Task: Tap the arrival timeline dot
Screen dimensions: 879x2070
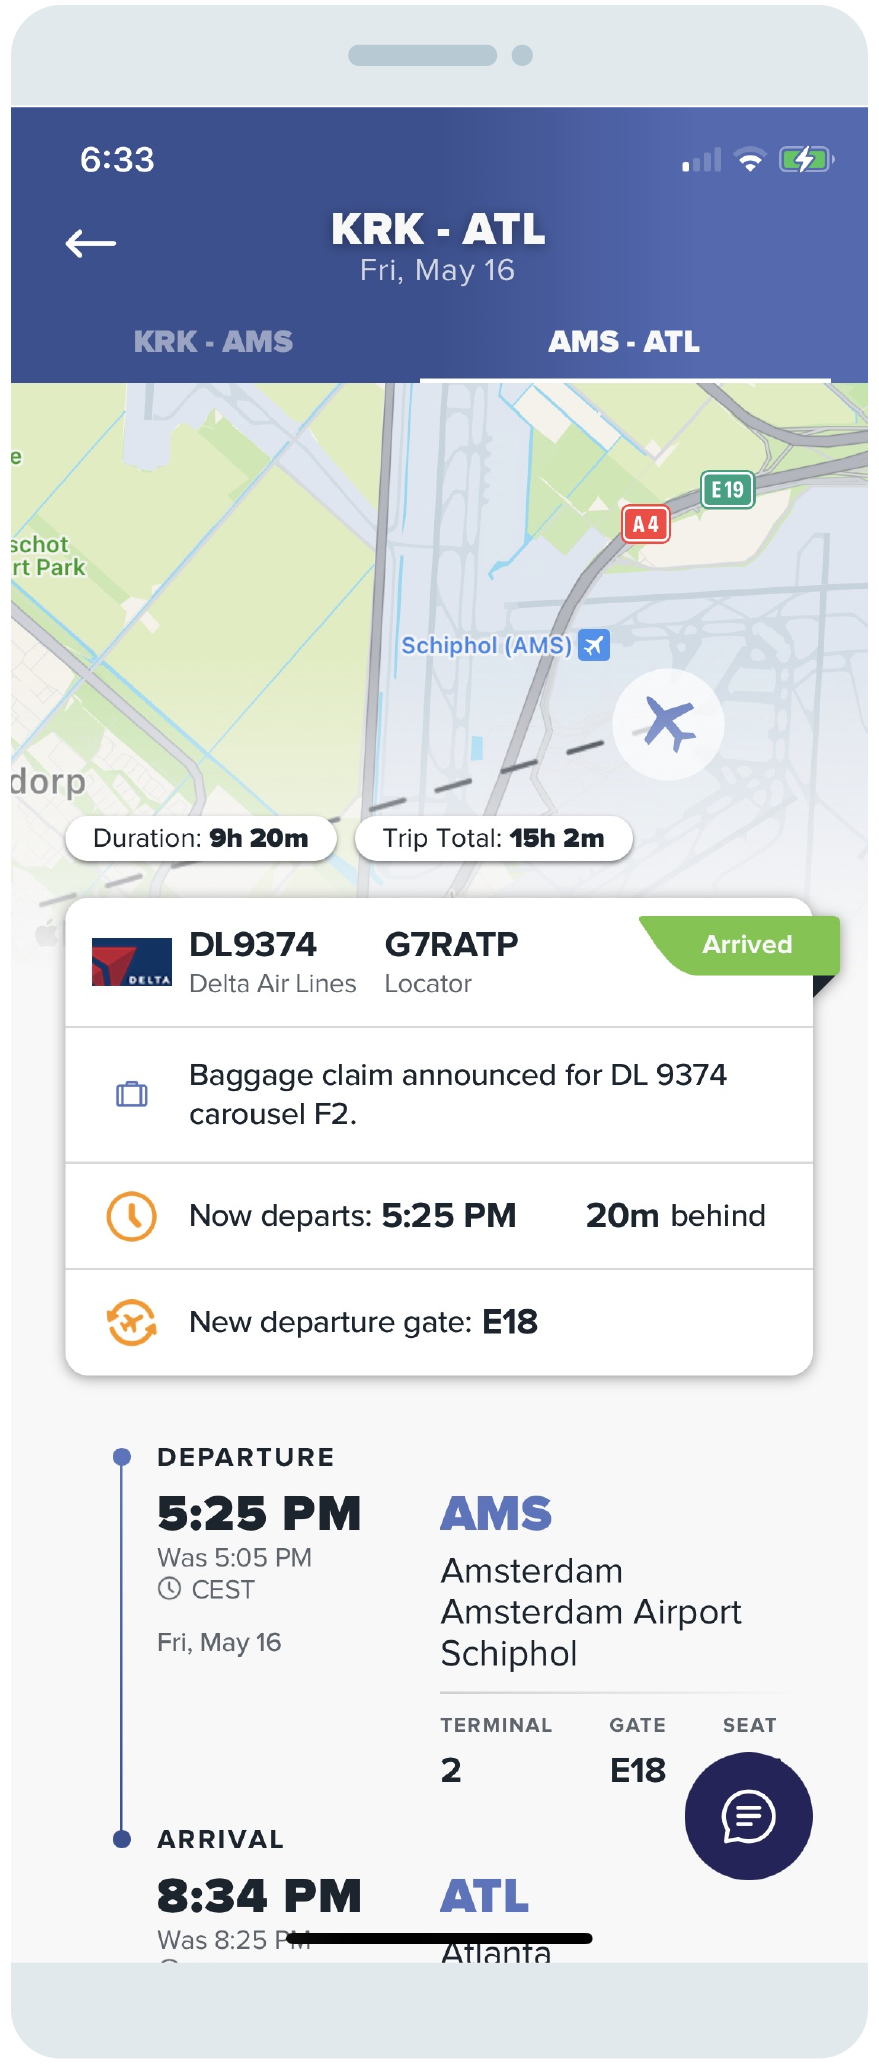Action: click(122, 1839)
